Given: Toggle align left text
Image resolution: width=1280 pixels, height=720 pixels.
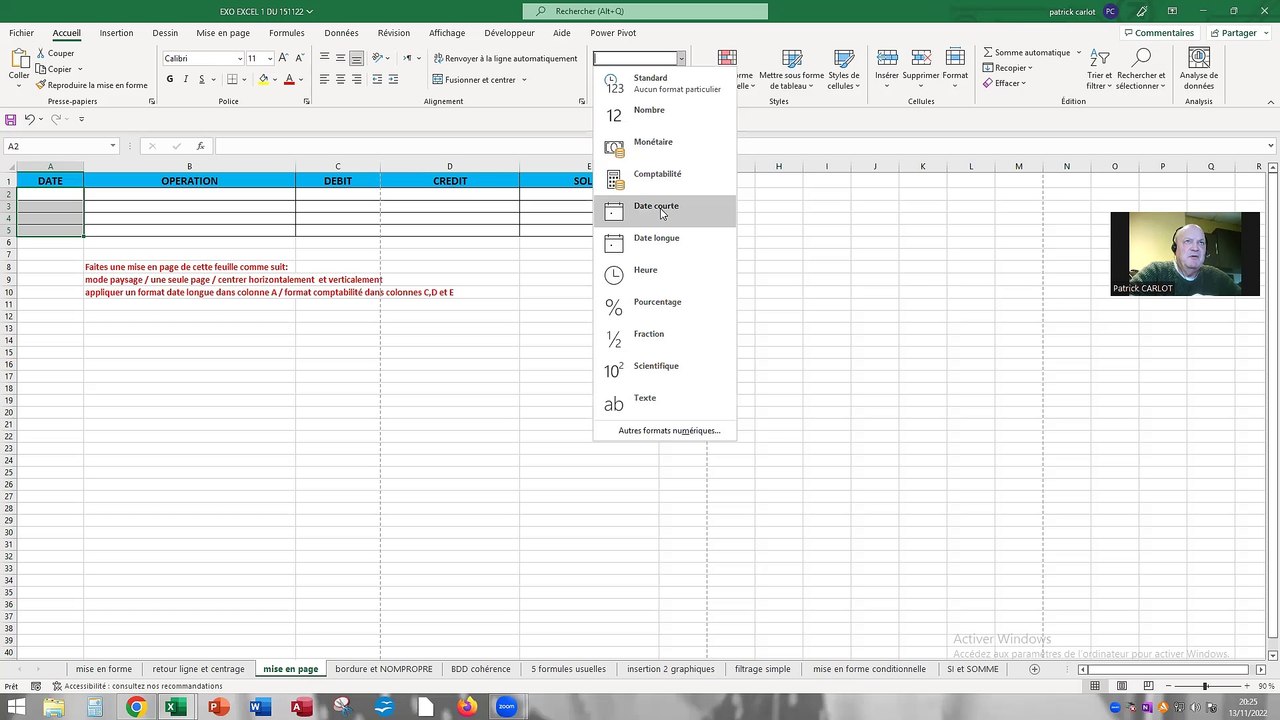Looking at the screenshot, I should pos(324,79).
